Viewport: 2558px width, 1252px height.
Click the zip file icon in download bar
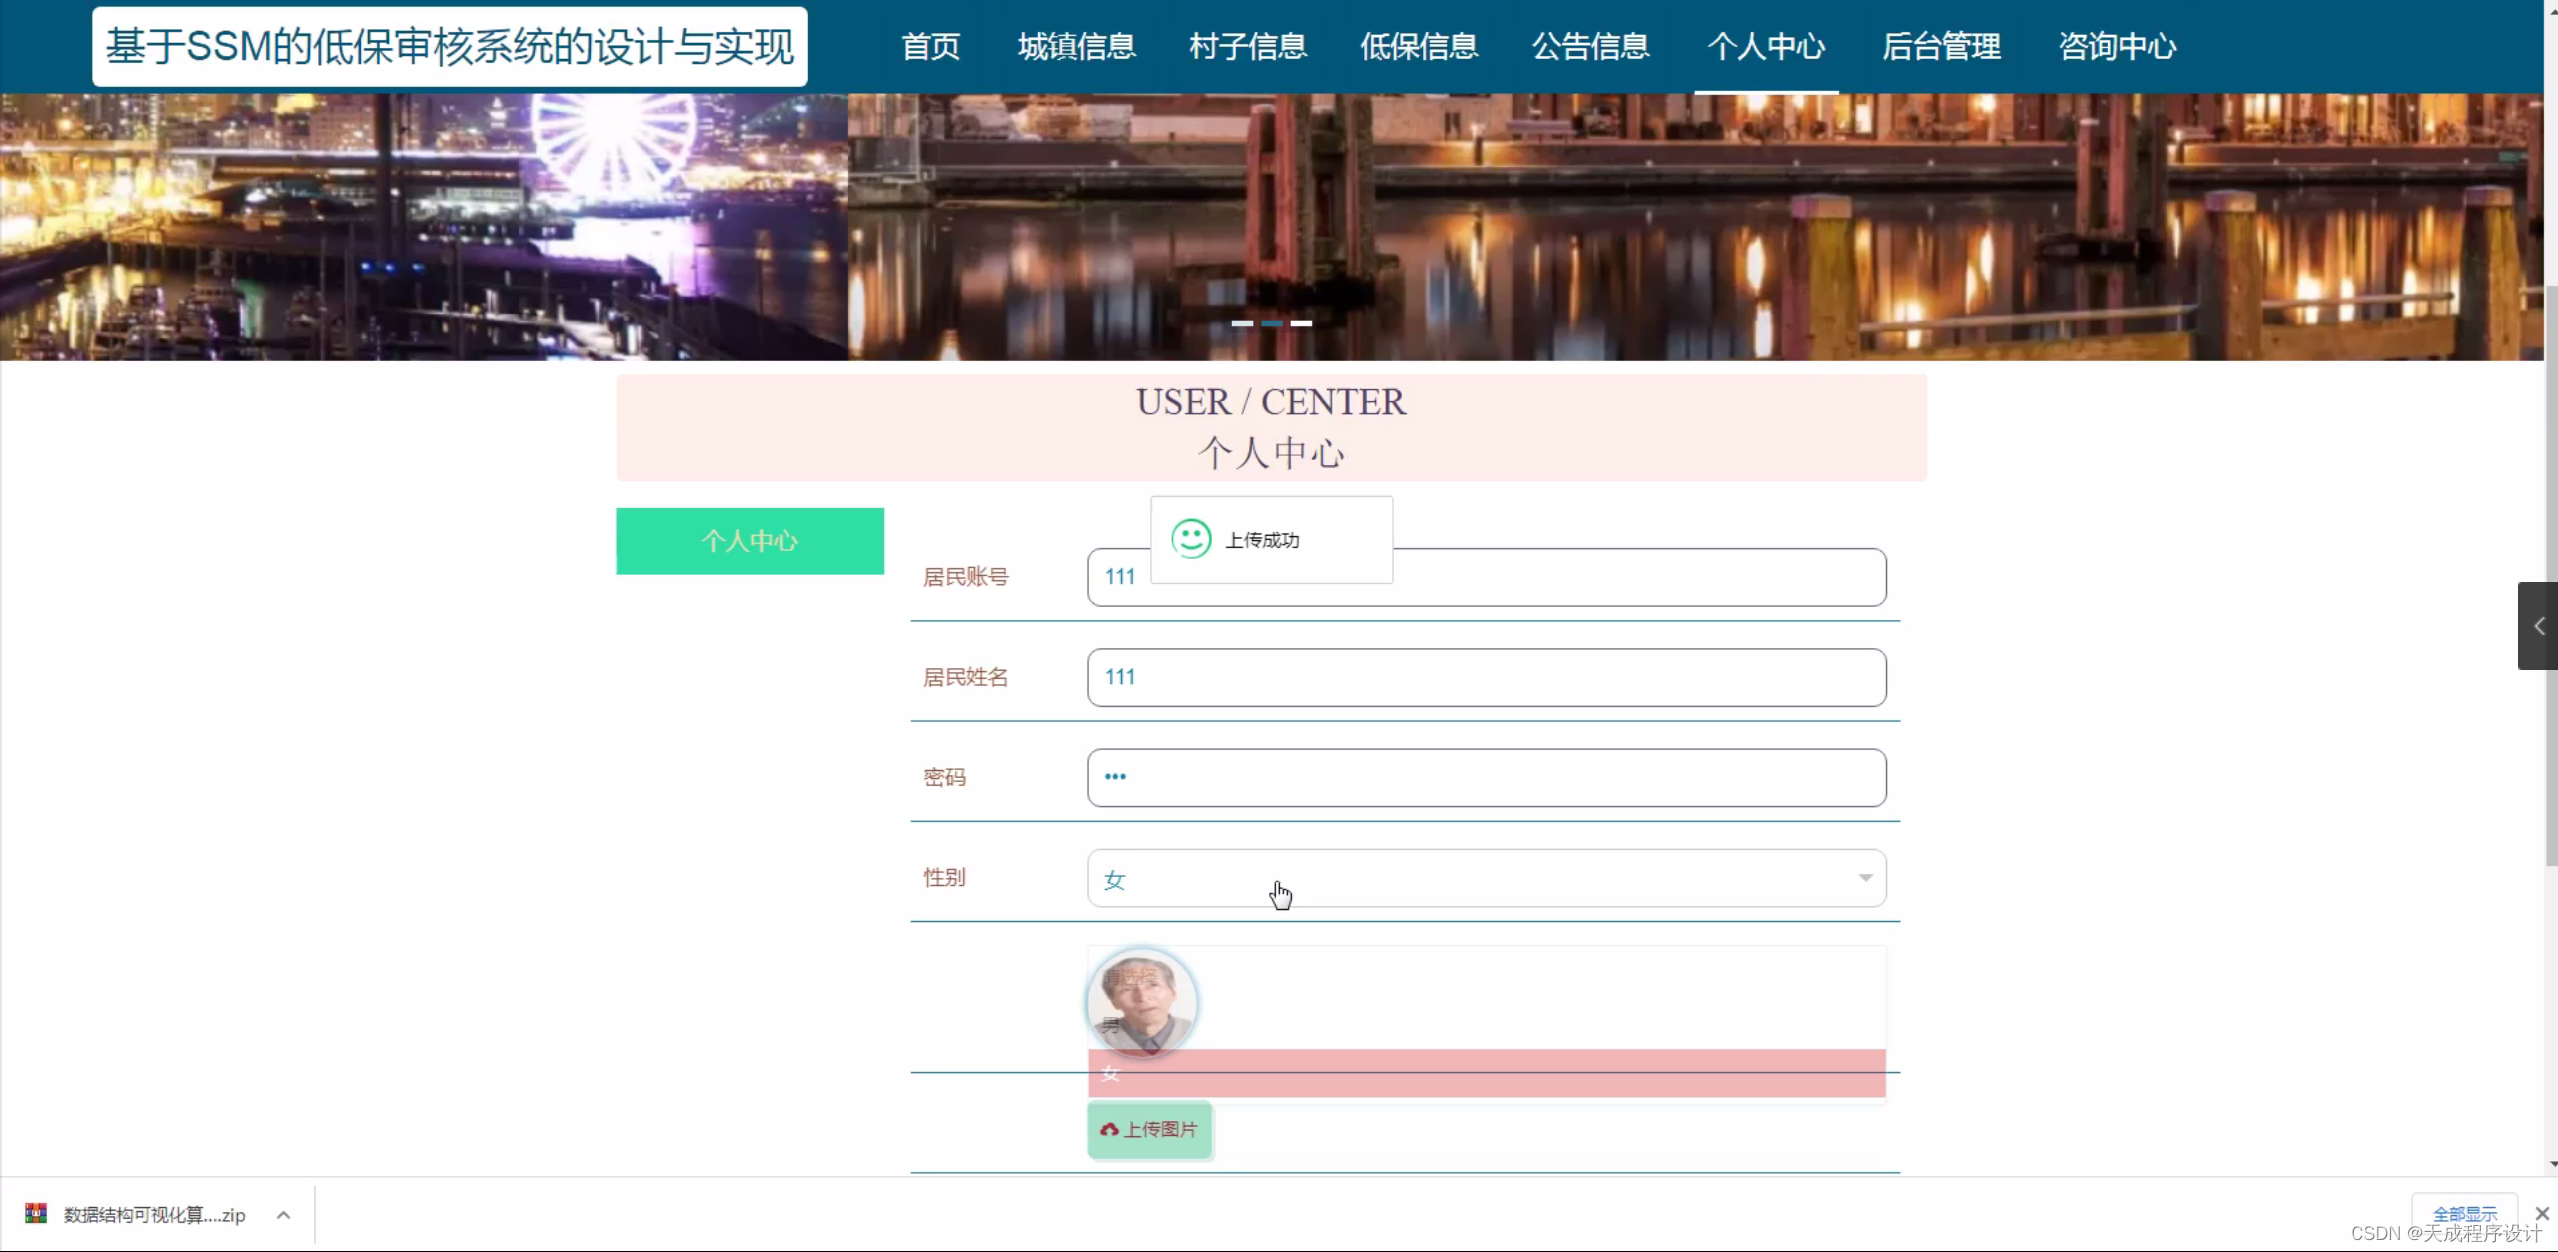[x=36, y=1213]
